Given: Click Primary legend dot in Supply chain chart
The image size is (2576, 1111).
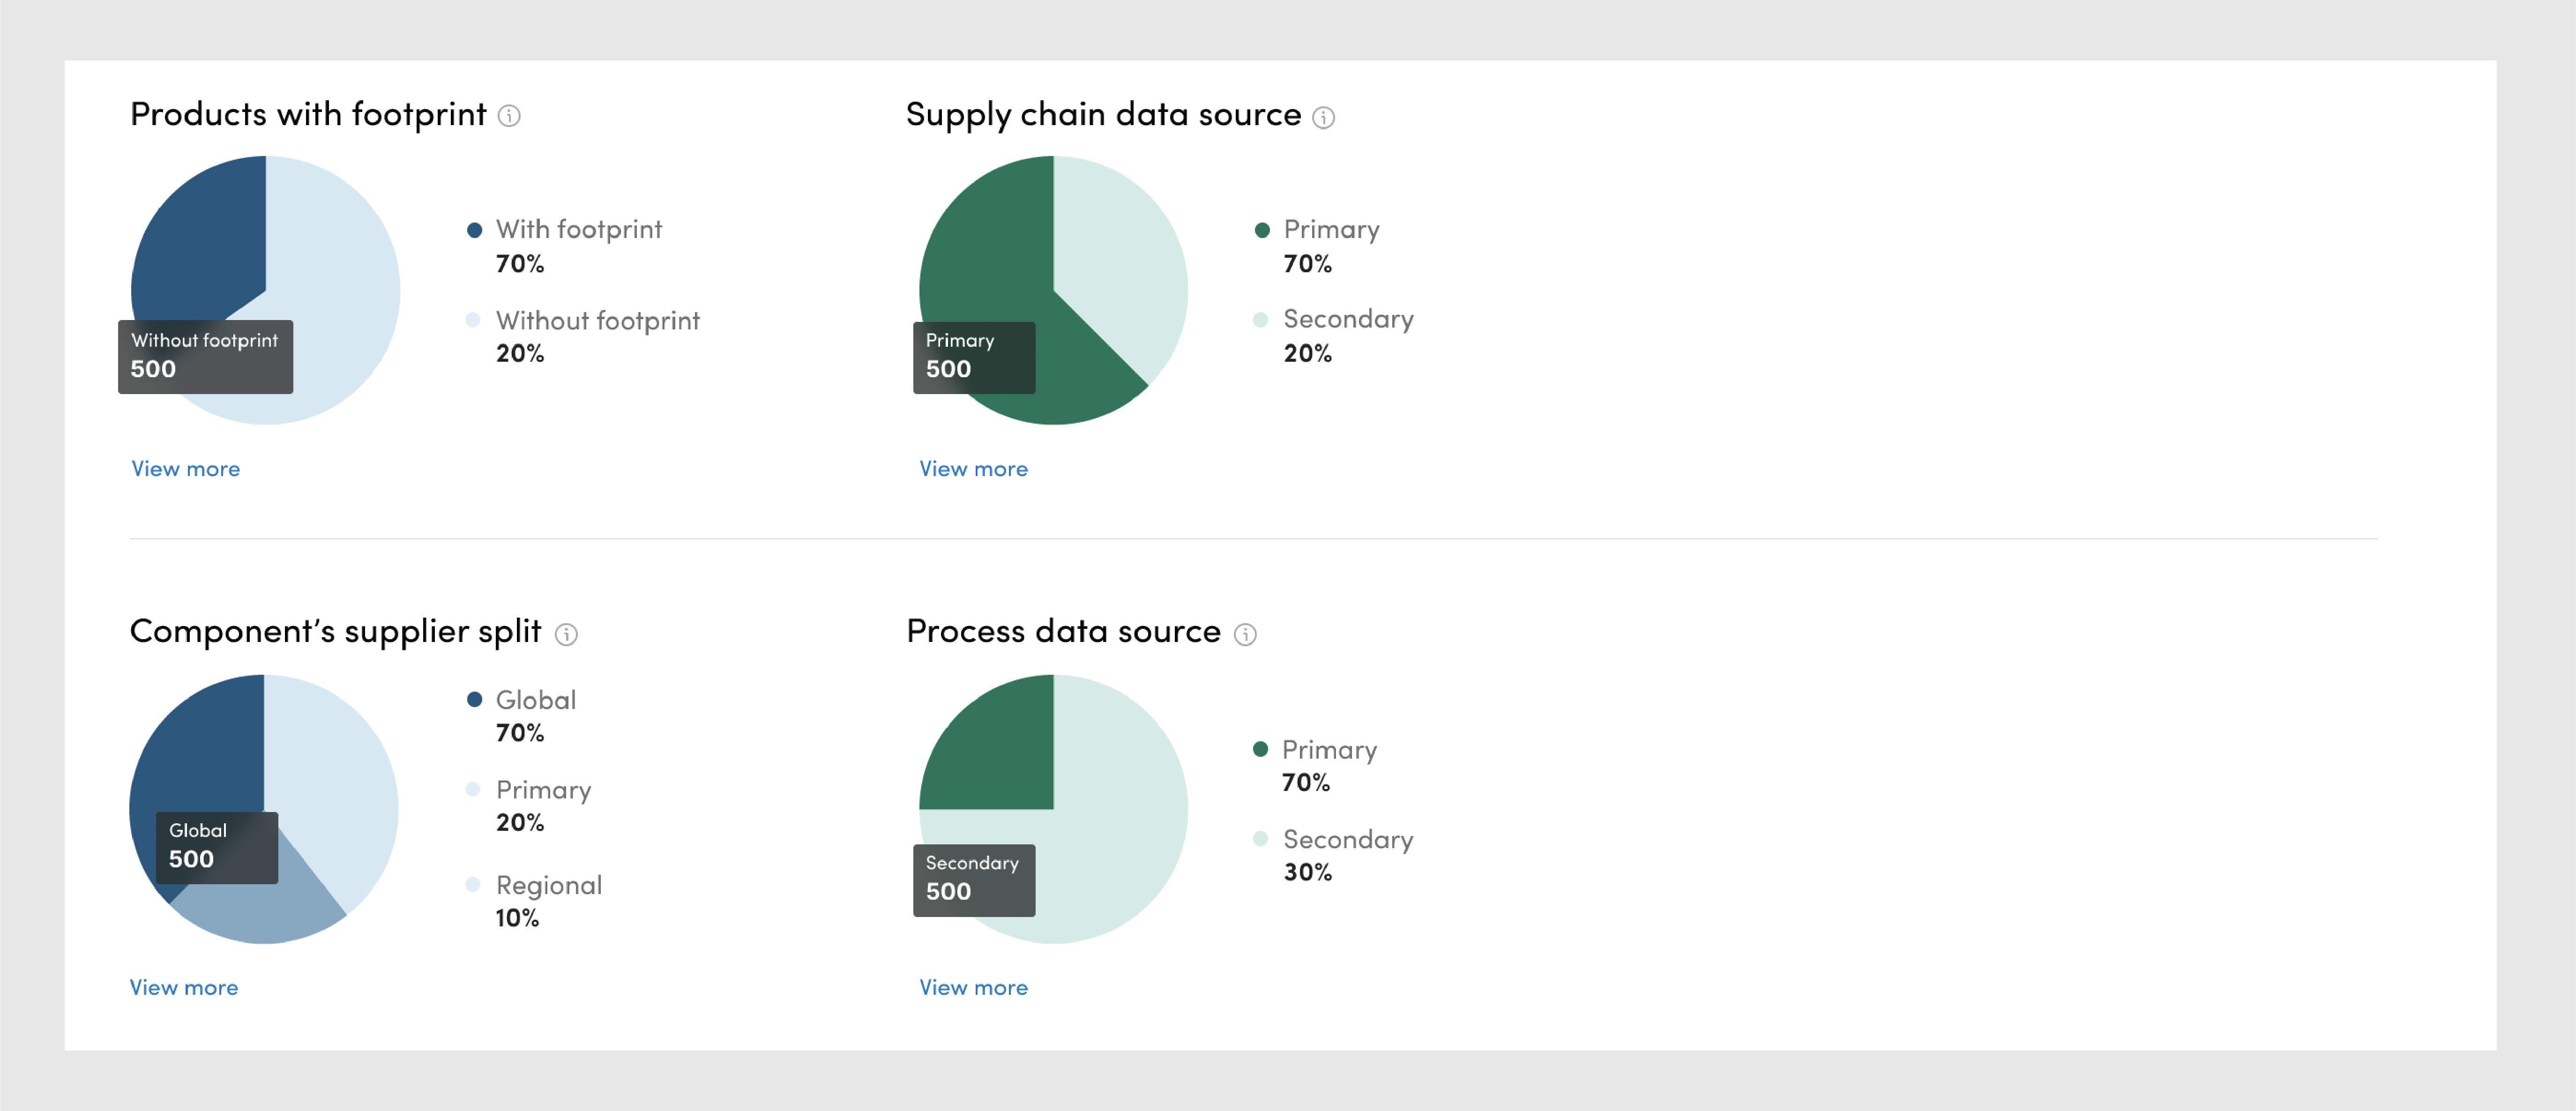Looking at the screenshot, I should pyautogui.click(x=1262, y=230).
